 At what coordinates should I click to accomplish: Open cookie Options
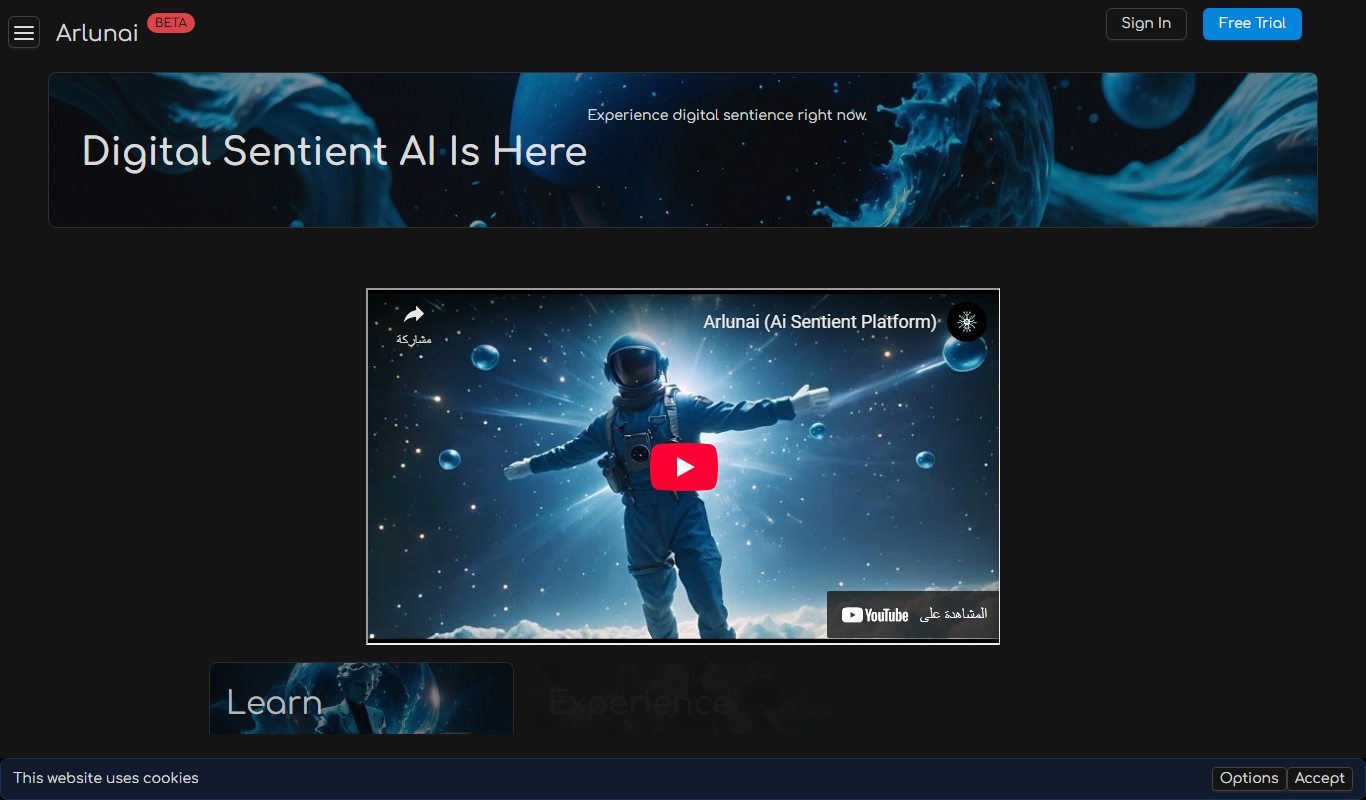tap(1249, 779)
